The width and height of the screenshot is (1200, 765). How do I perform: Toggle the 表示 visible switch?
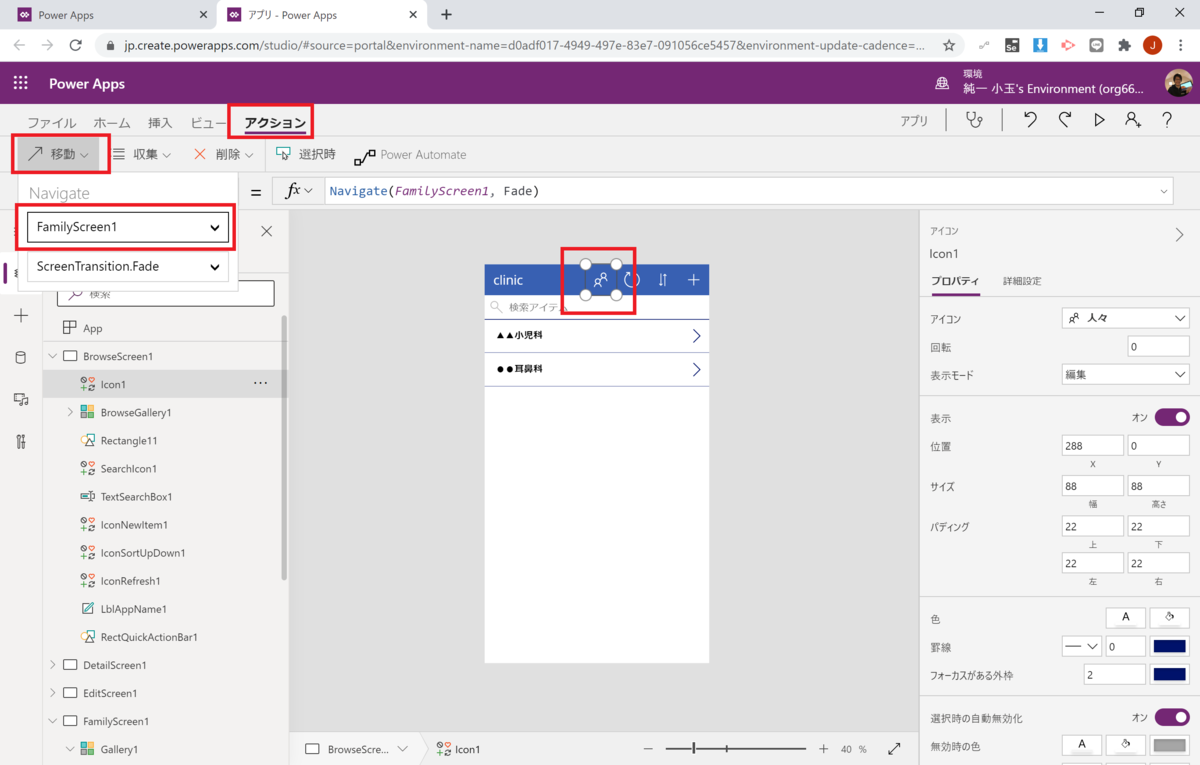click(x=1172, y=417)
